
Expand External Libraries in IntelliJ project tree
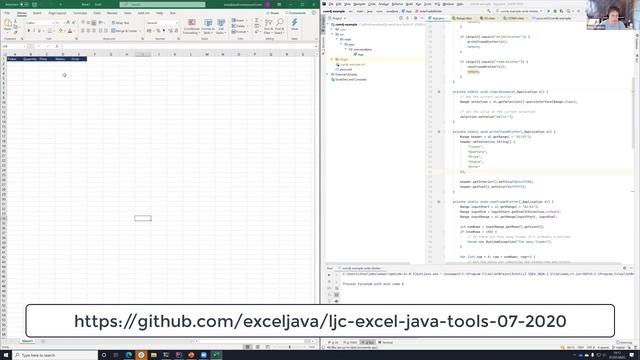(328, 75)
